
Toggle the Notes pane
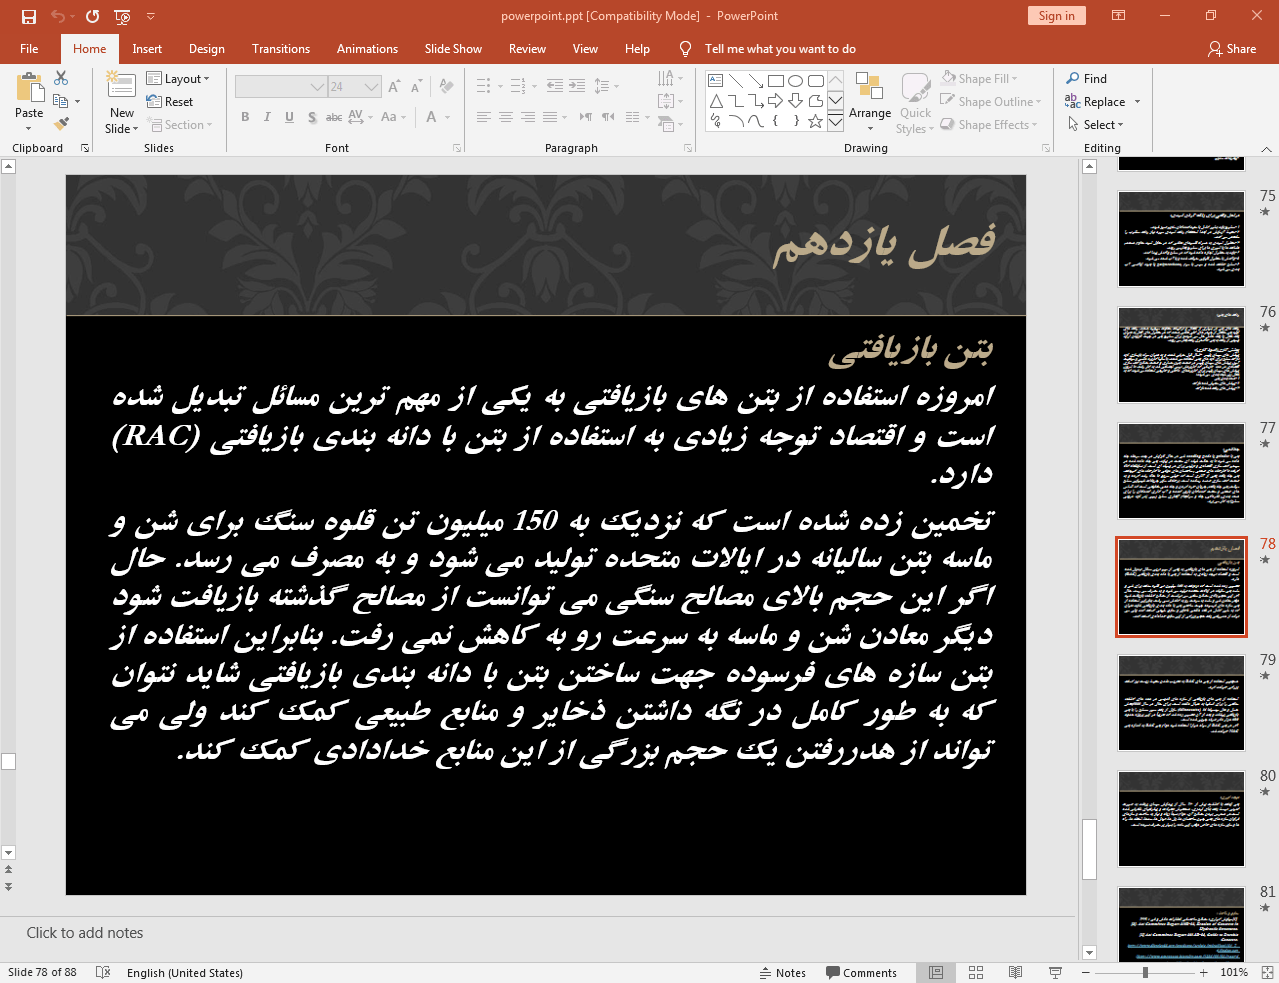coord(782,972)
